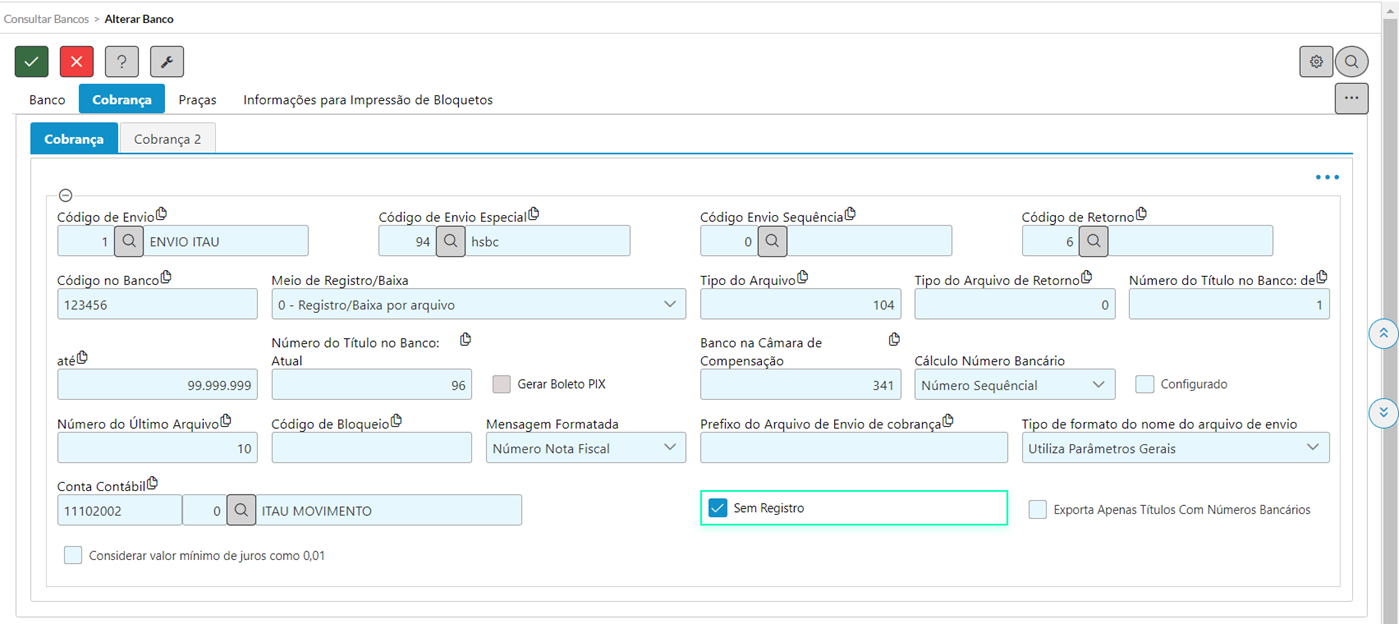1399x624 pixels.
Task: Click the blue three-dots more options
Action: (1327, 178)
